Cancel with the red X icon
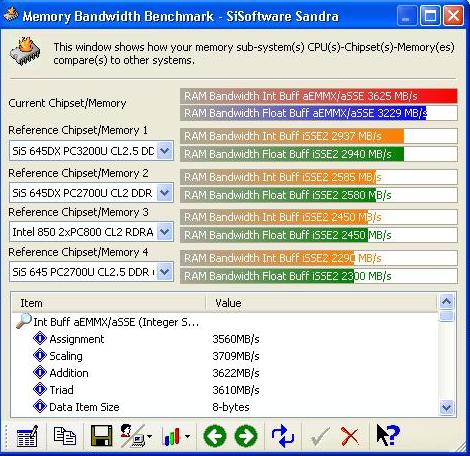Image resolution: width=470 pixels, height=456 pixels. click(x=350, y=436)
